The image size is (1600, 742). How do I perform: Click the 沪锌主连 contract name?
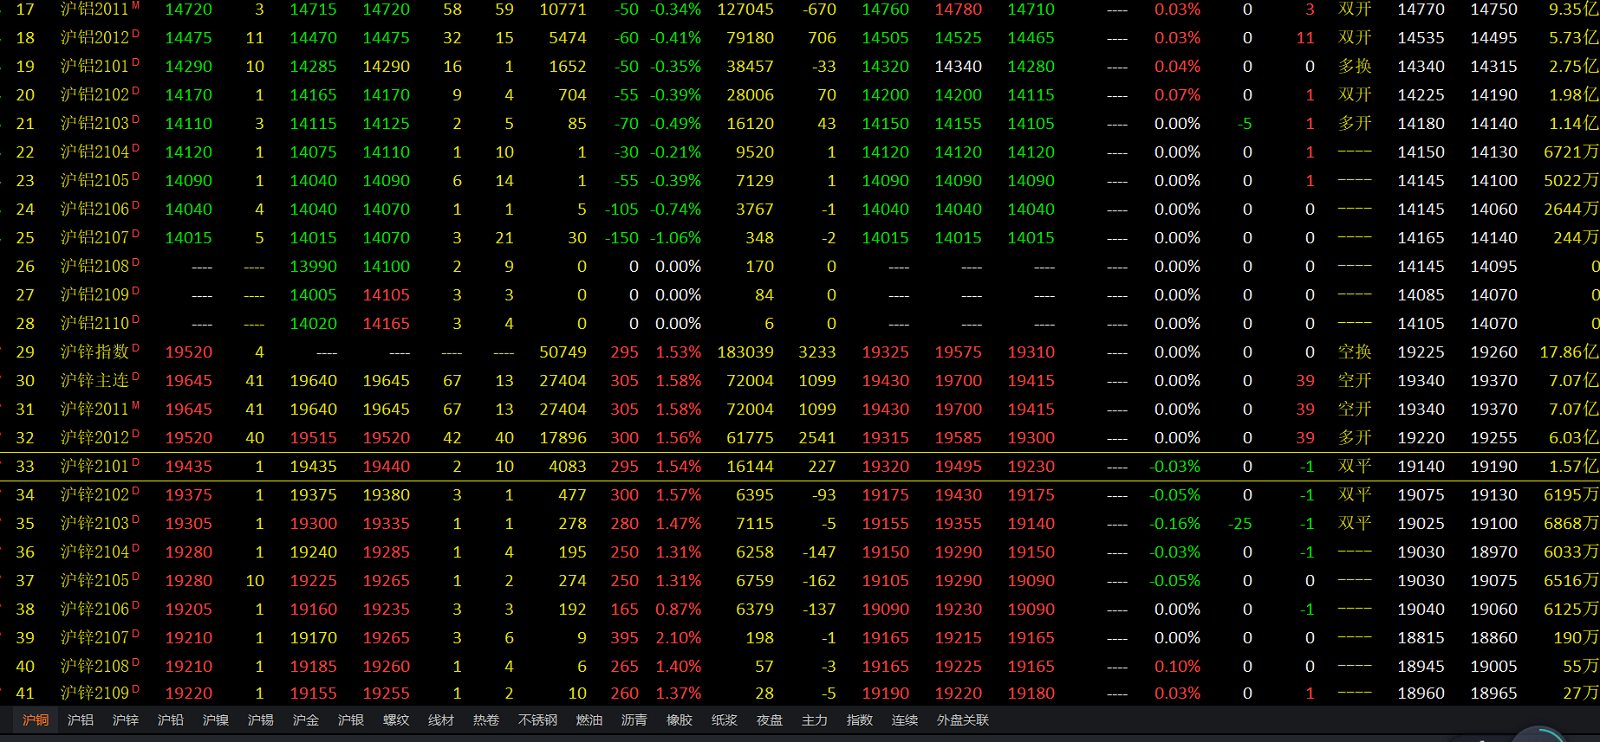pyautogui.click(x=95, y=381)
